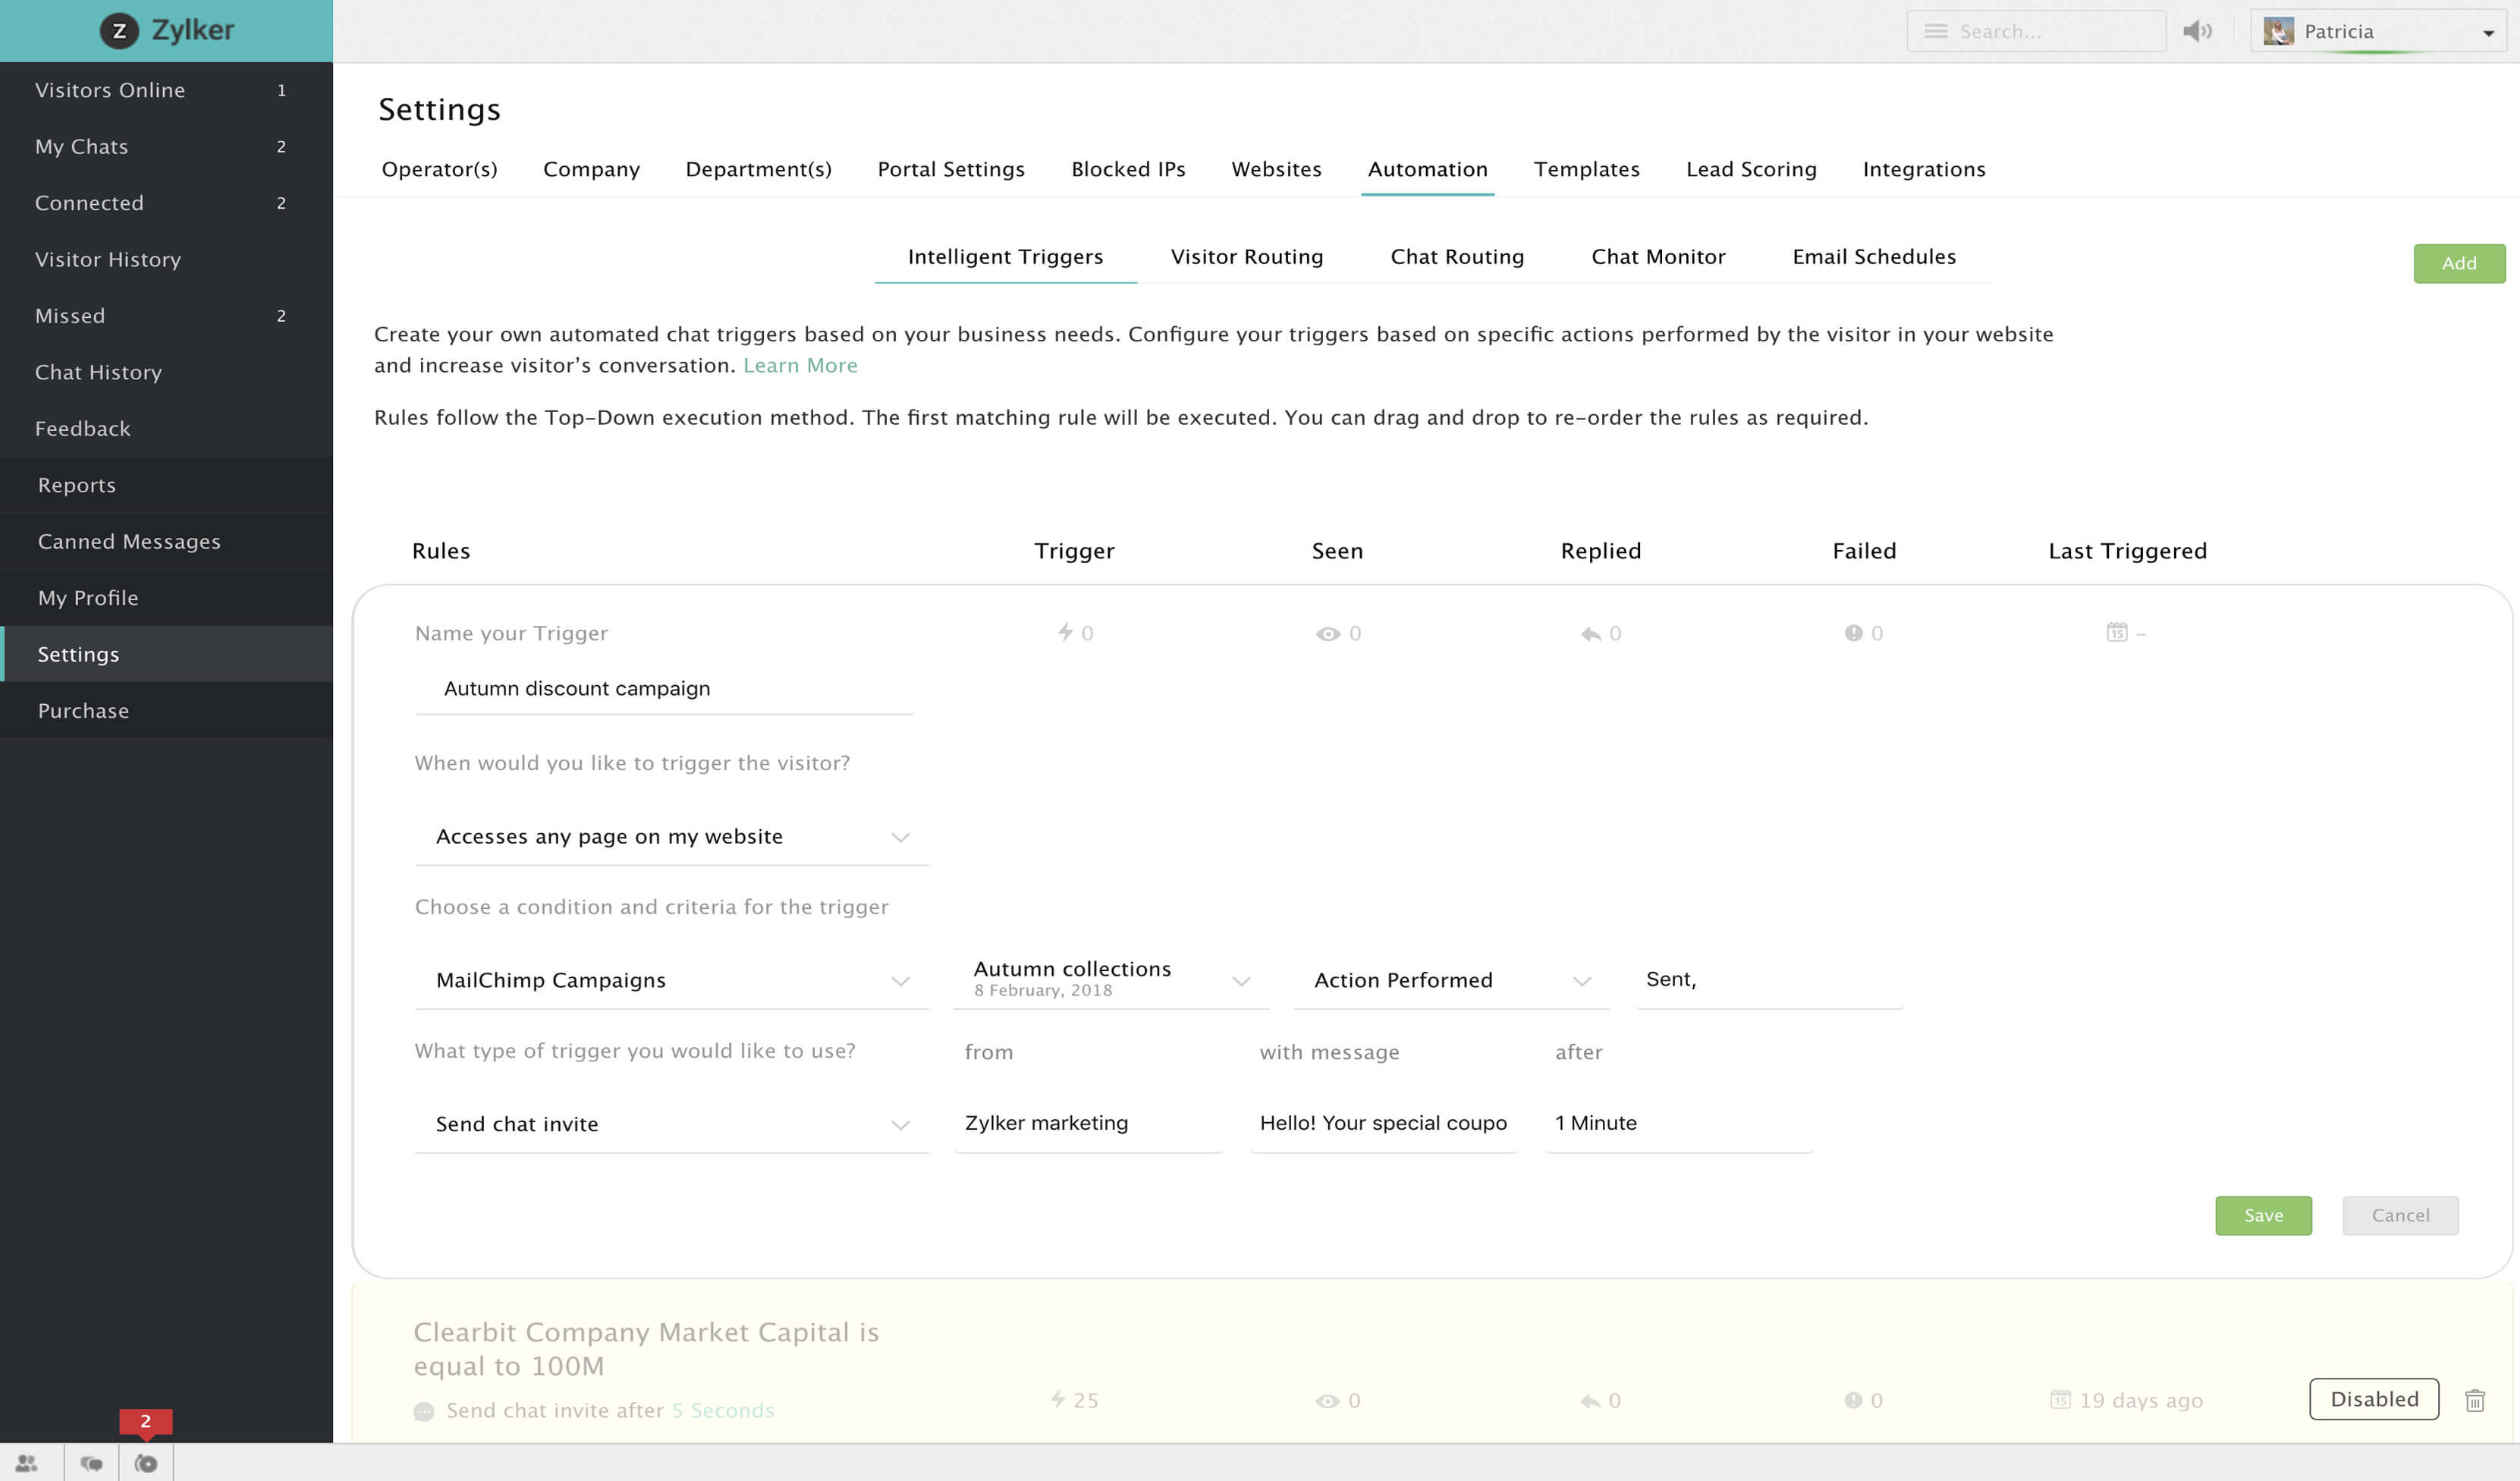Switch to the Operator(s) tab
Viewport: 2520px width, 1481px height.
click(439, 169)
